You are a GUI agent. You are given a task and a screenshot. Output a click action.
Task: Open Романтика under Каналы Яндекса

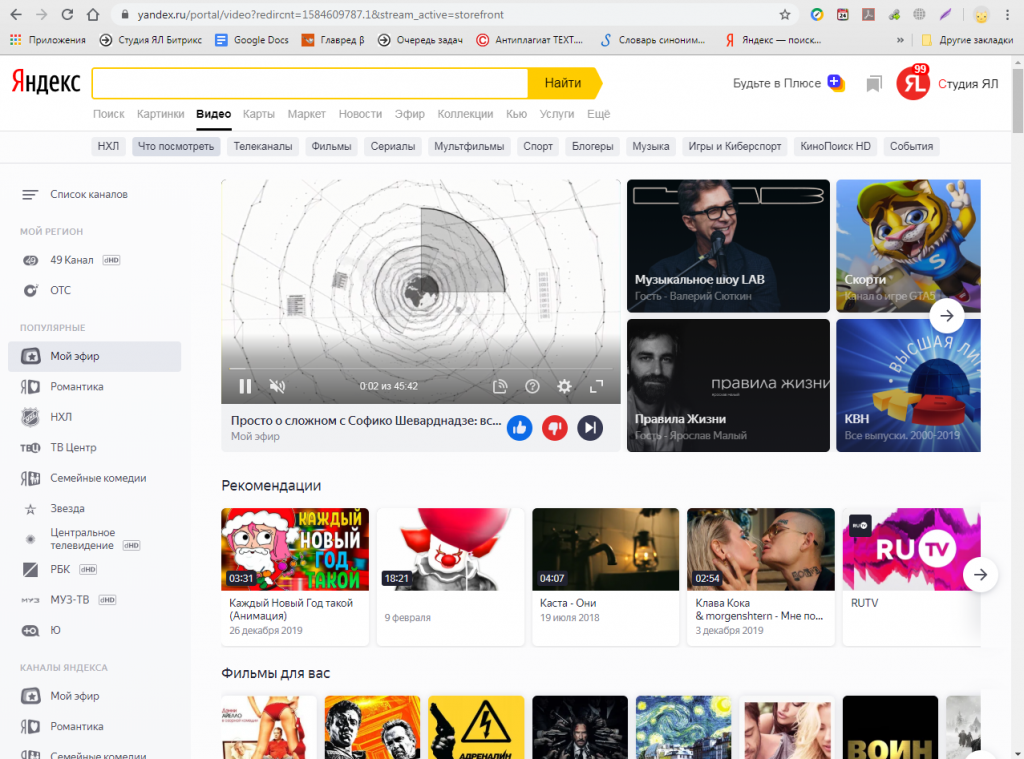coord(95,726)
